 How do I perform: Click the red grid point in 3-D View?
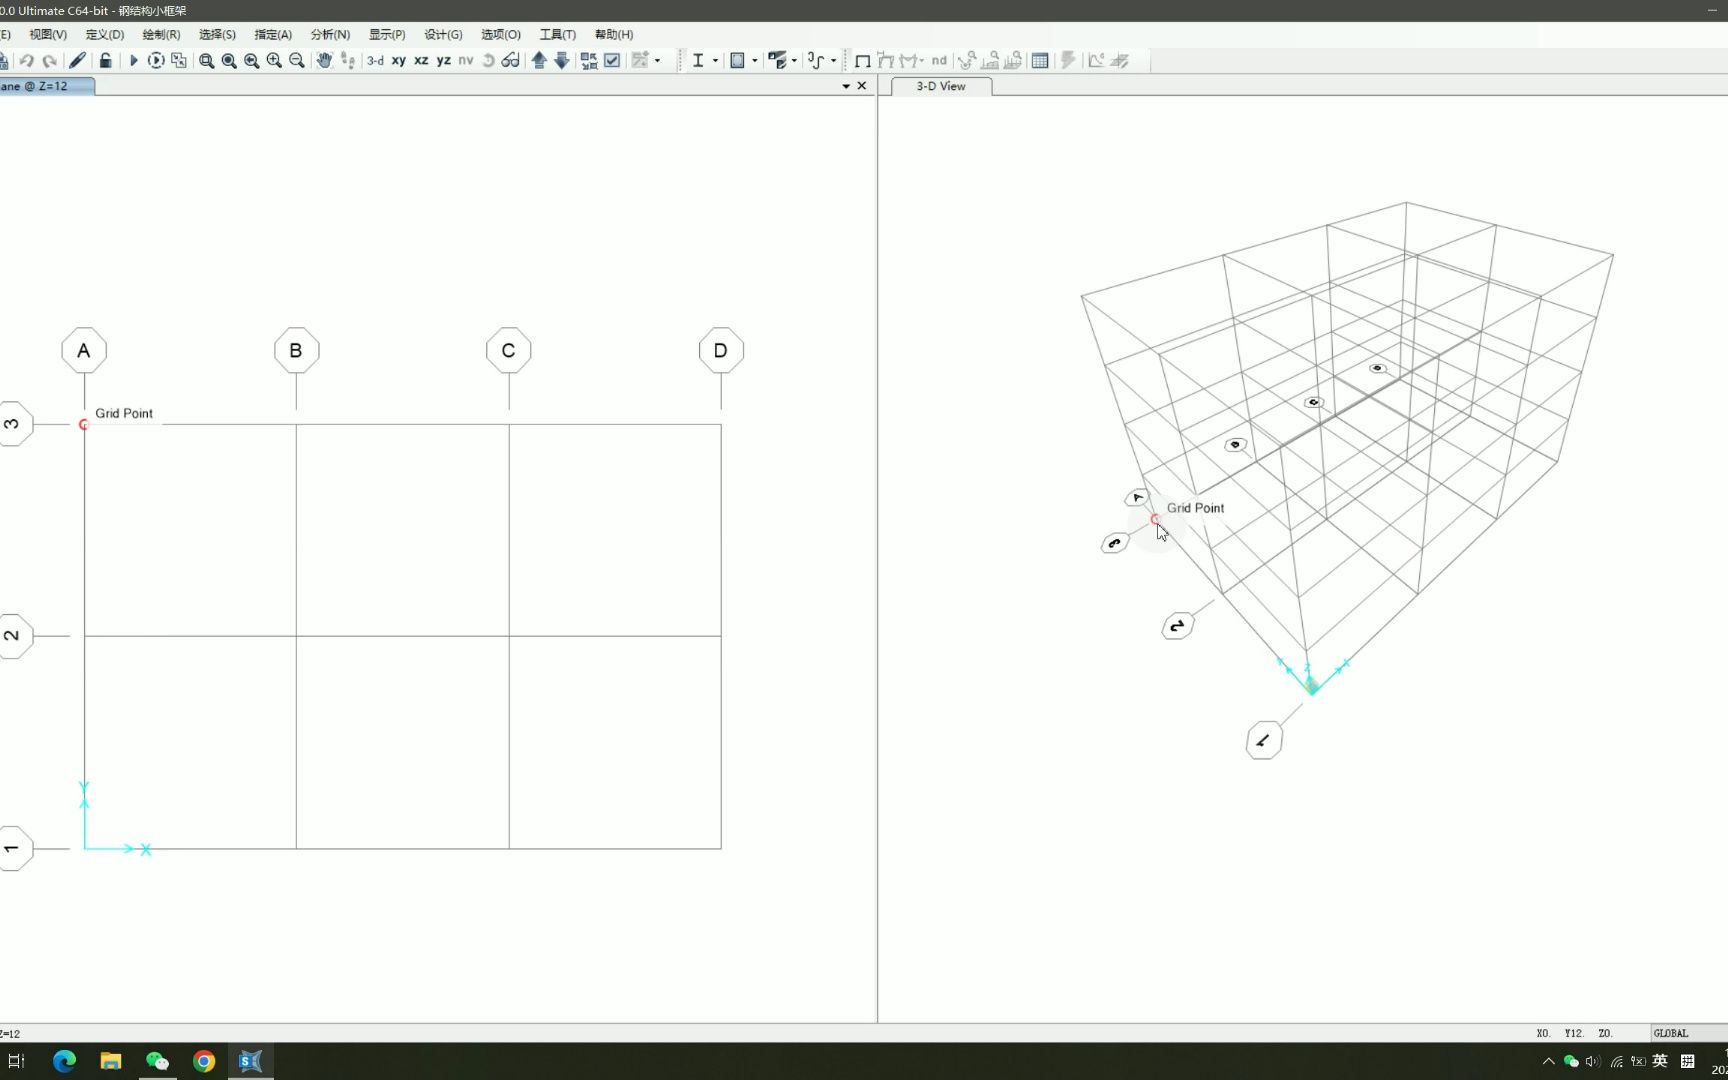(1155, 520)
